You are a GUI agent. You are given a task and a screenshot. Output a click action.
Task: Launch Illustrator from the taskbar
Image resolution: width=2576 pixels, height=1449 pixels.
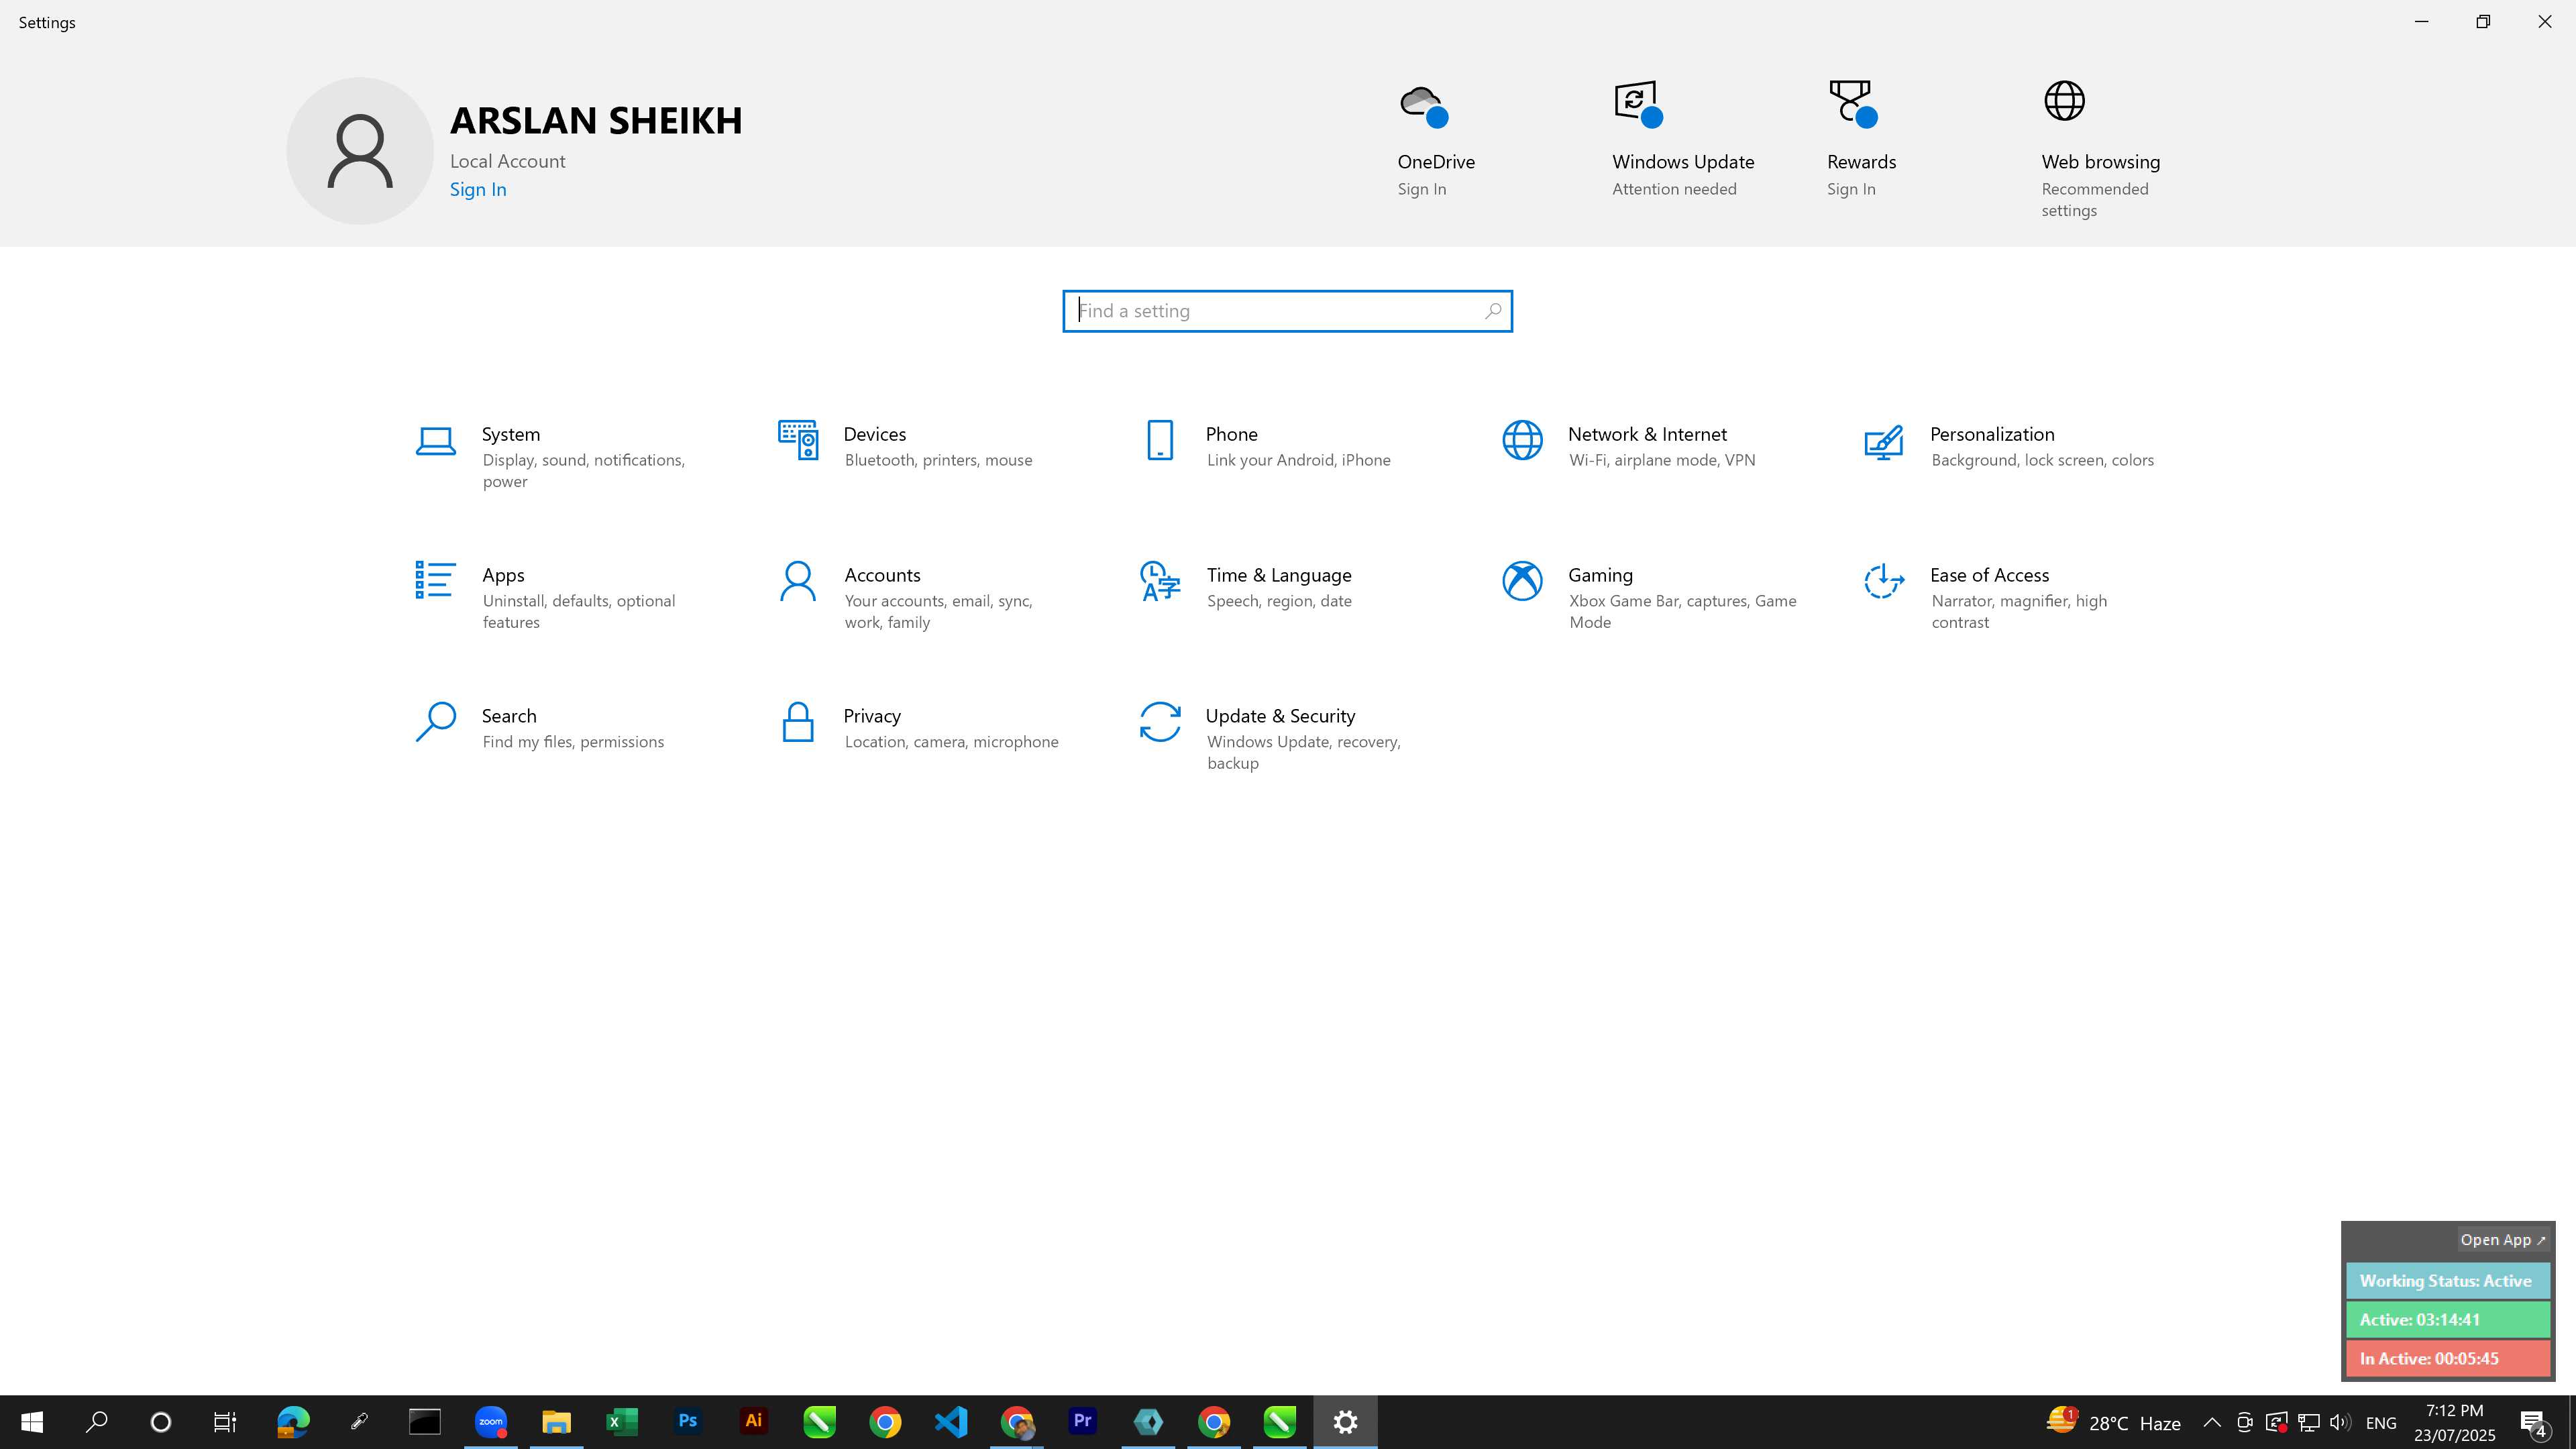(x=754, y=1422)
